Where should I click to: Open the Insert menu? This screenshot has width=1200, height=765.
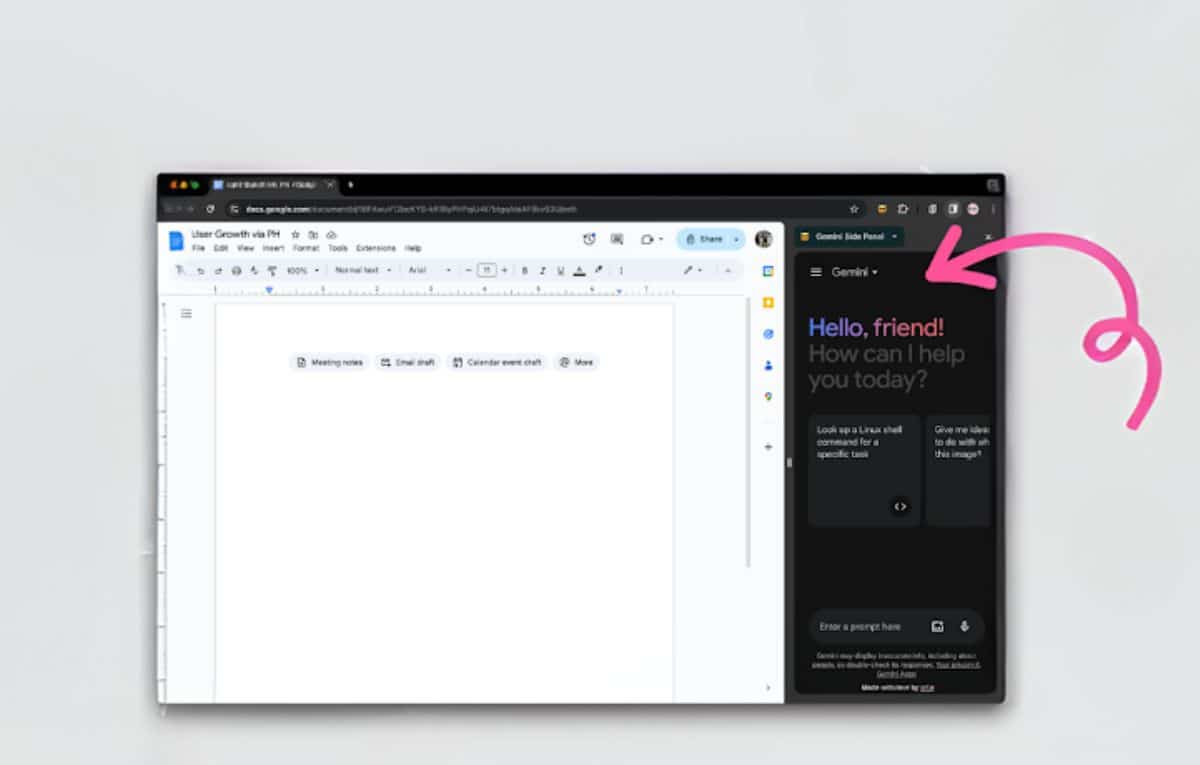point(273,248)
